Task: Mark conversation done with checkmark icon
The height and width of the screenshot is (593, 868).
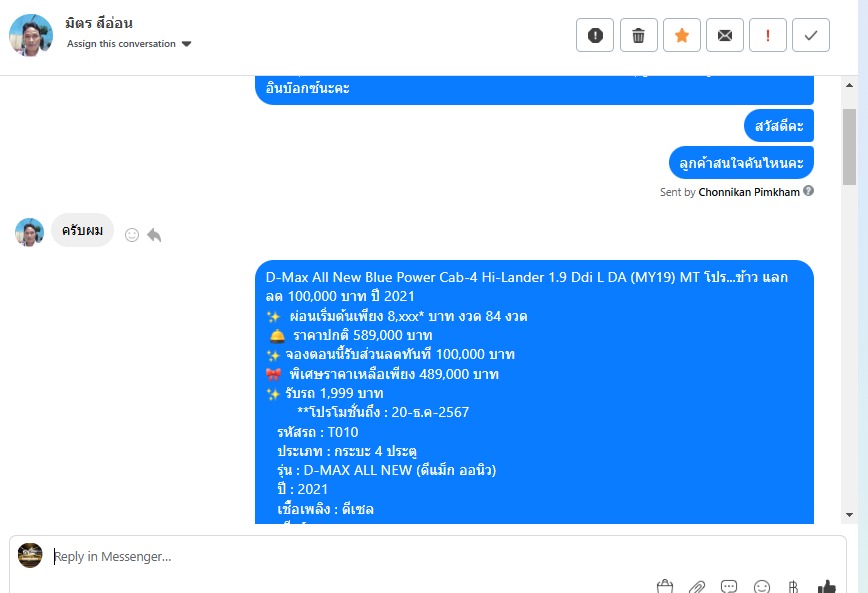Action: pyautogui.click(x=810, y=35)
